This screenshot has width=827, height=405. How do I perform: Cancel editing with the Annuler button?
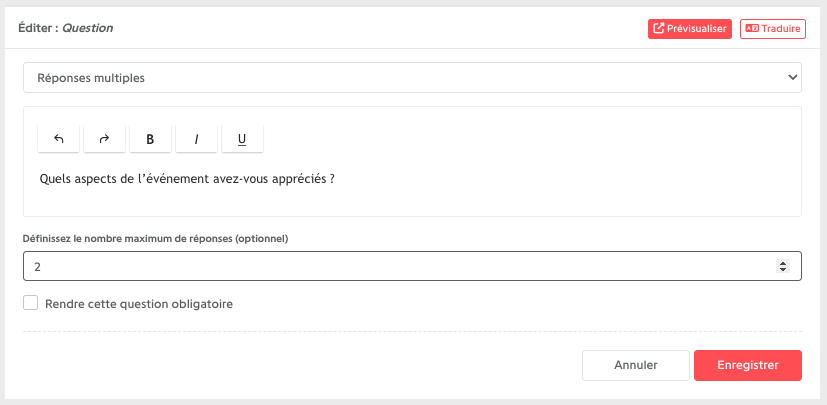point(636,365)
